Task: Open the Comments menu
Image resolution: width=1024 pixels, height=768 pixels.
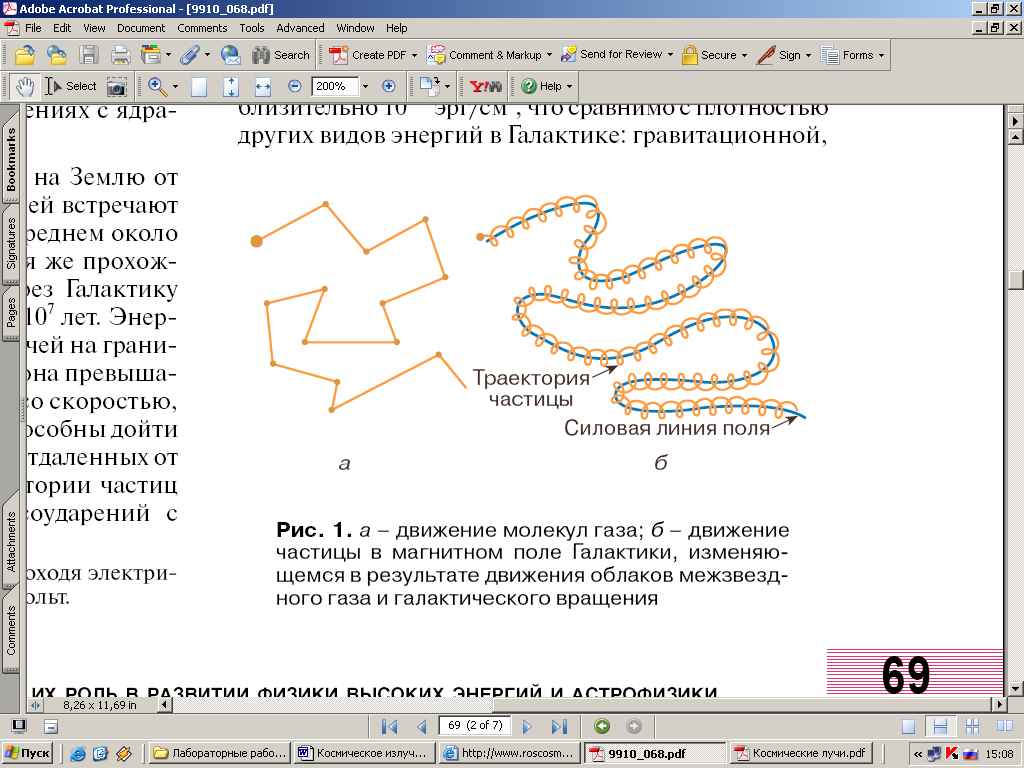Action: (202, 28)
